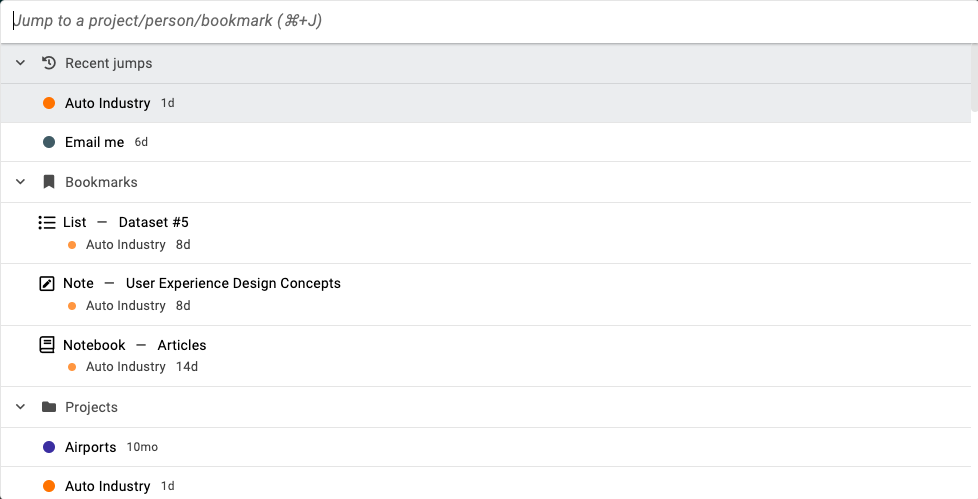The height and width of the screenshot is (499, 978).
Task: Click the gray-blue dot beside Email me
Action: coord(49,142)
